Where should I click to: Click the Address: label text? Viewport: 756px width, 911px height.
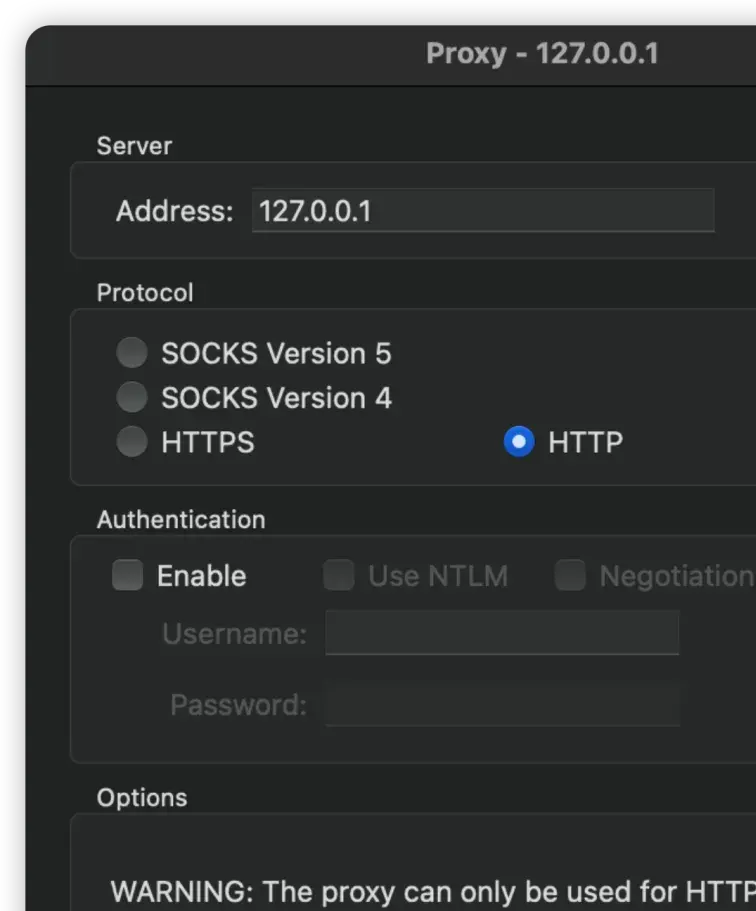coord(174,211)
